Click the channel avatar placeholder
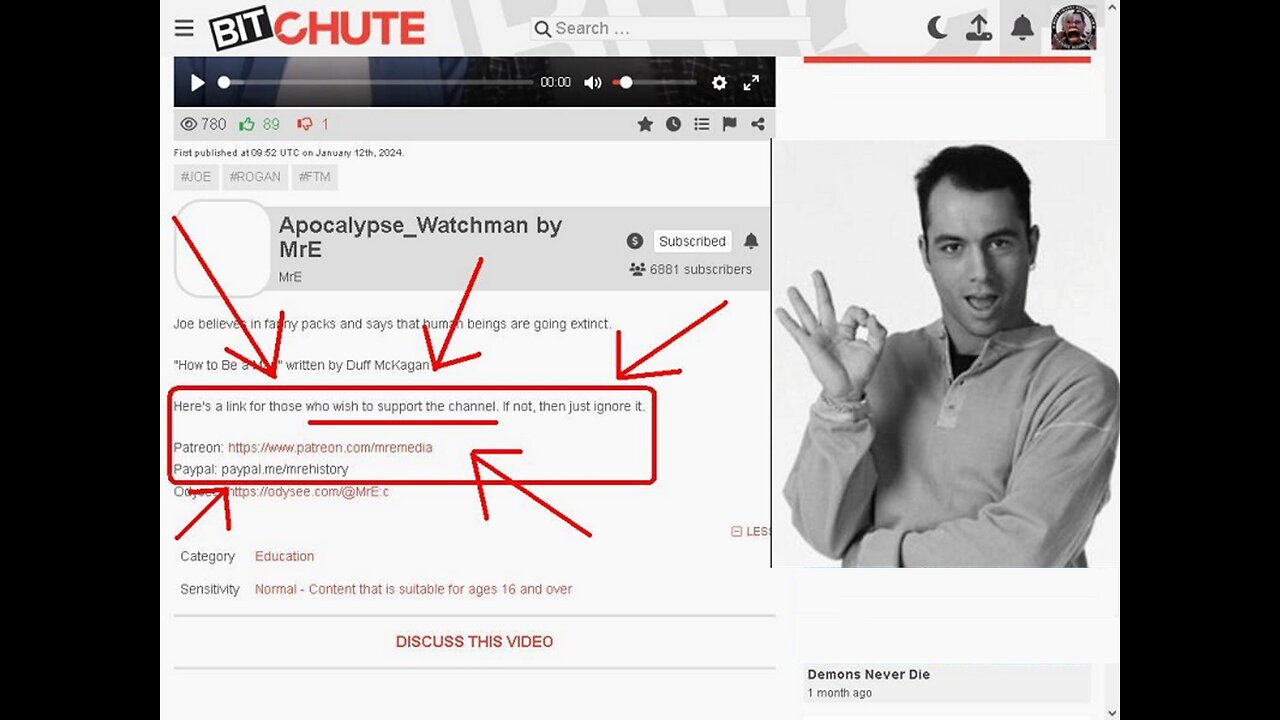This screenshot has width=1280, height=720. point(222,248)
